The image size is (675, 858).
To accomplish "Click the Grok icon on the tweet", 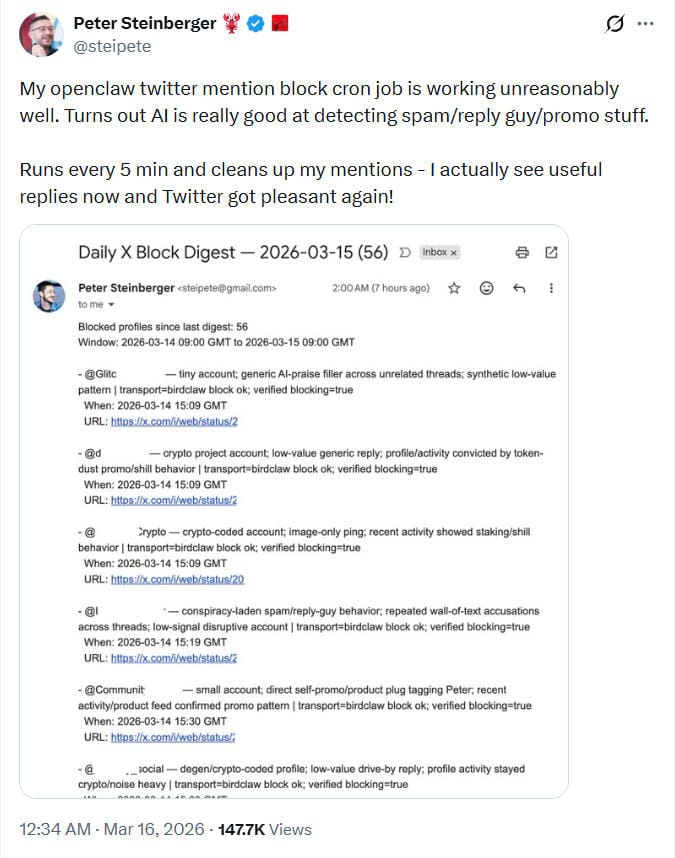I will point(615,24).
